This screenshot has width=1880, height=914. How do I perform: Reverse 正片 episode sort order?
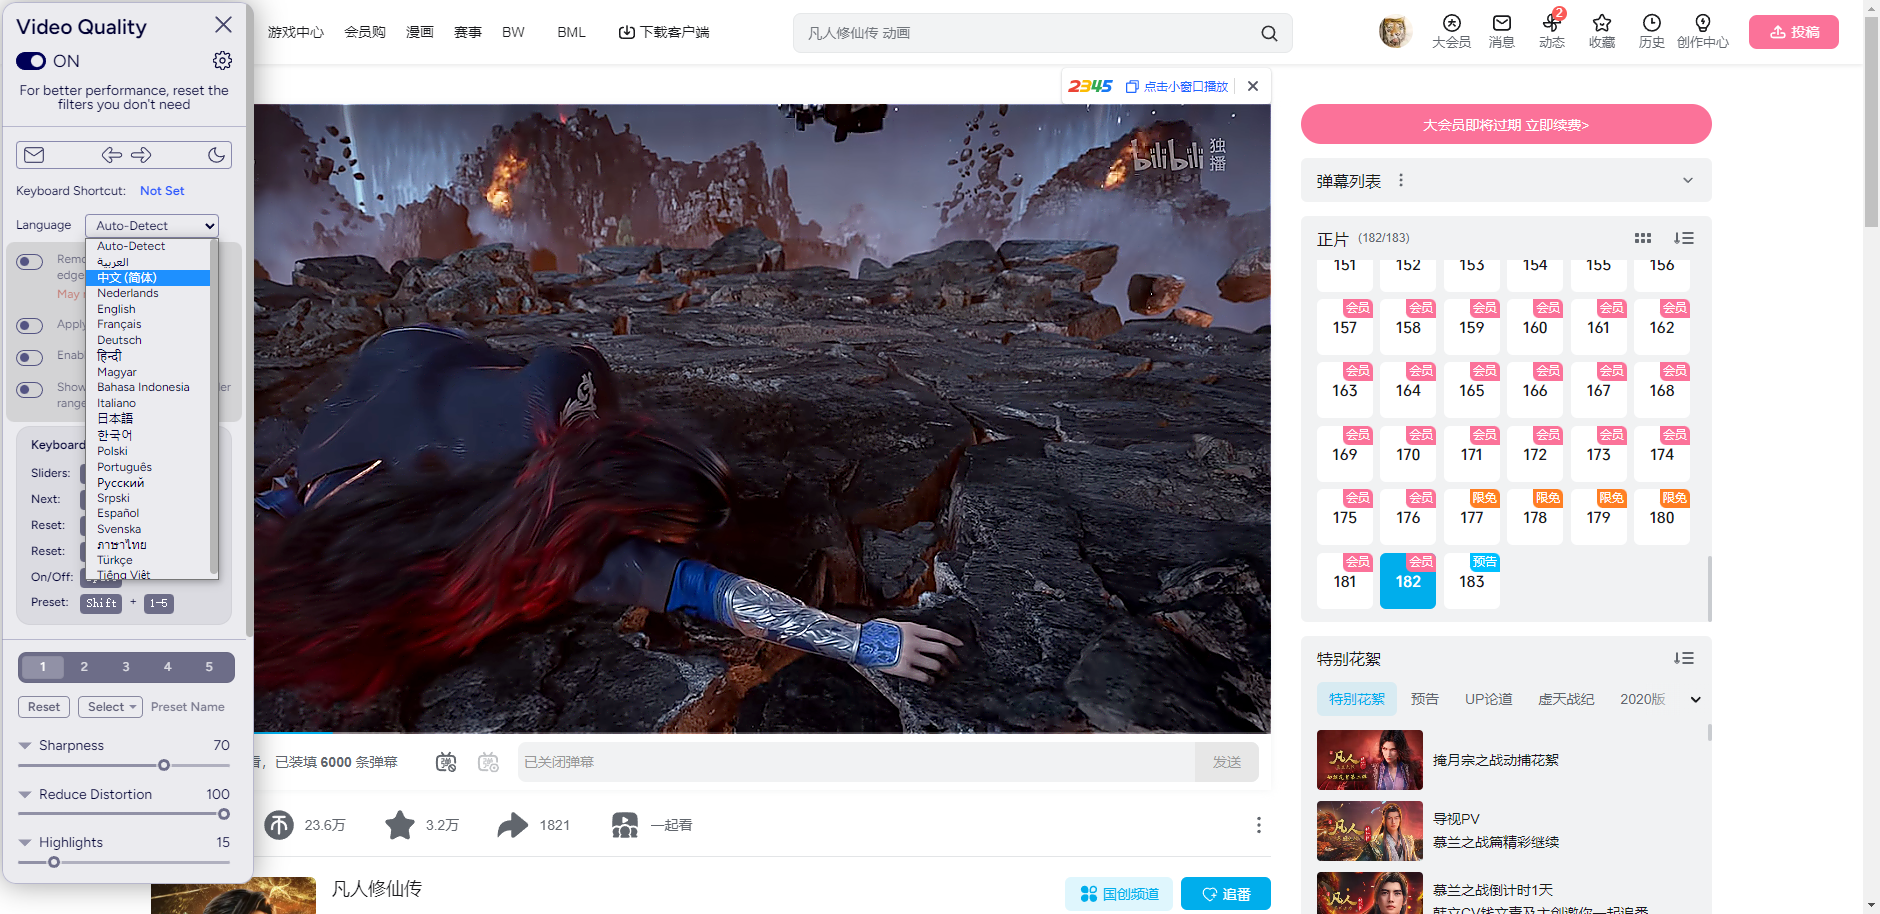[x=1684, y=238]
